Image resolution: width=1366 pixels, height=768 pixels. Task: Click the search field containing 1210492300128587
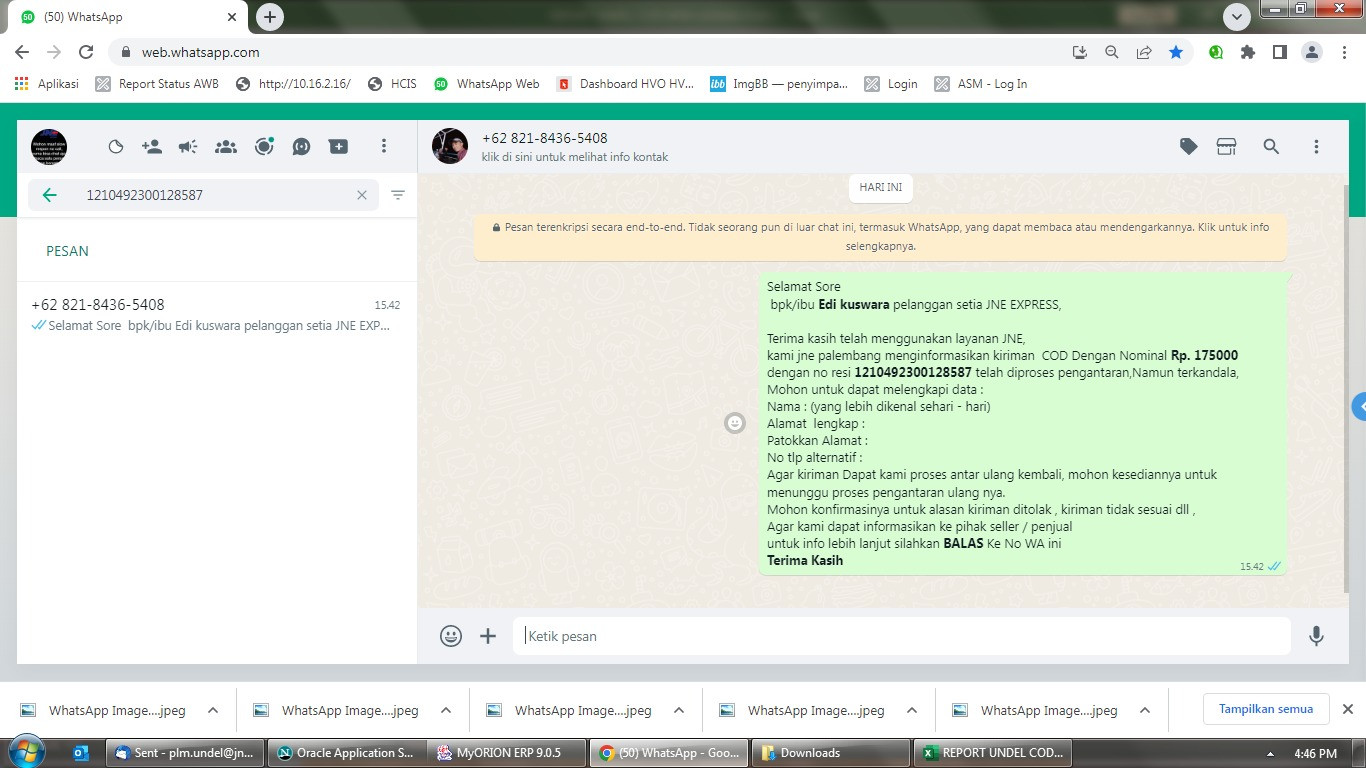(203, 195)
